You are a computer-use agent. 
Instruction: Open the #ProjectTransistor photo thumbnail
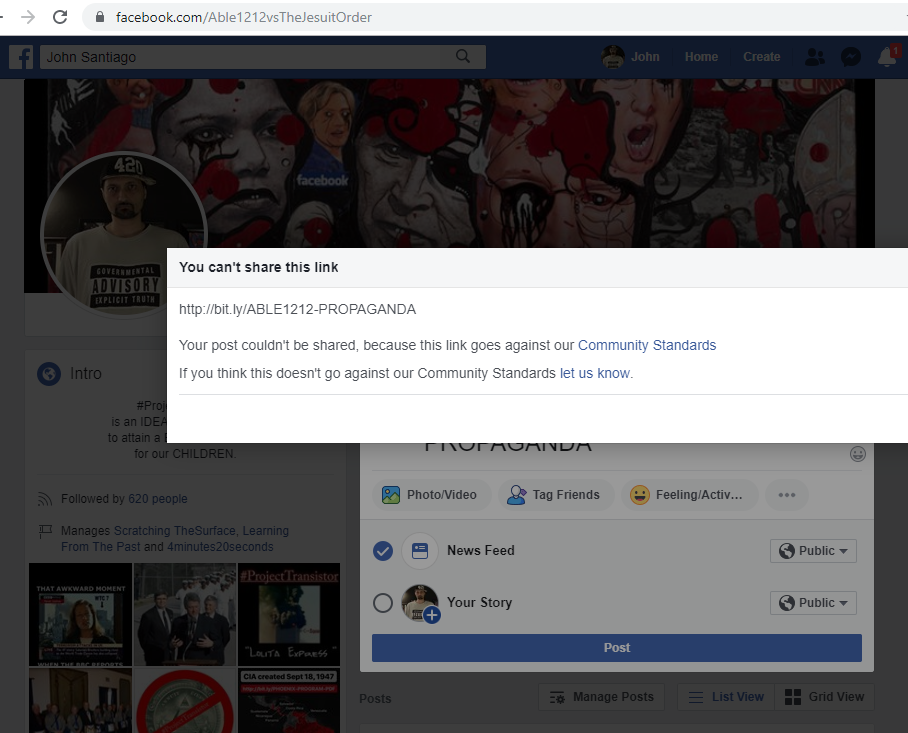coord(289,614)
